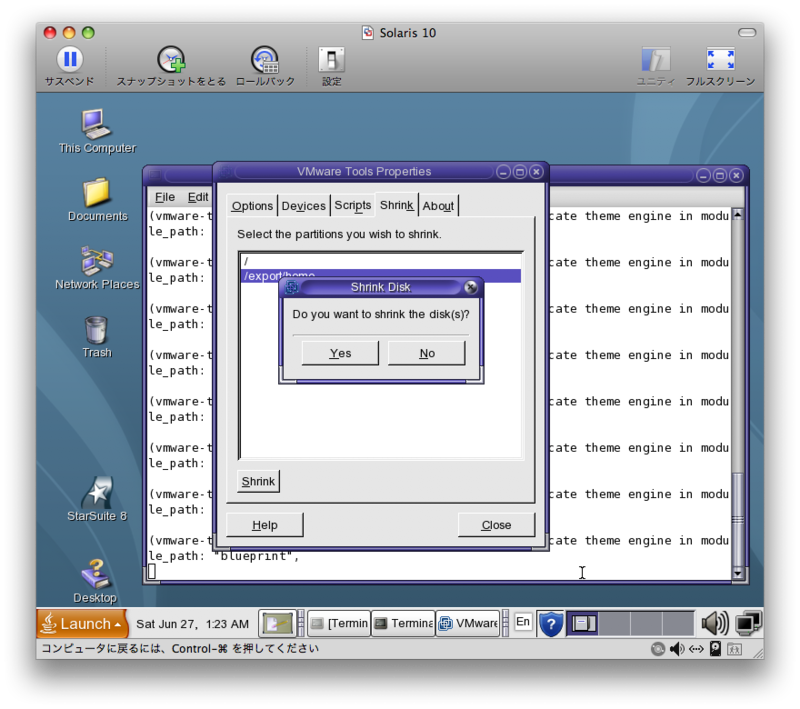Viewport: 800px width, 709px height.
Task: Switch to the Termina taskbar window button
Action: point(404,623)
